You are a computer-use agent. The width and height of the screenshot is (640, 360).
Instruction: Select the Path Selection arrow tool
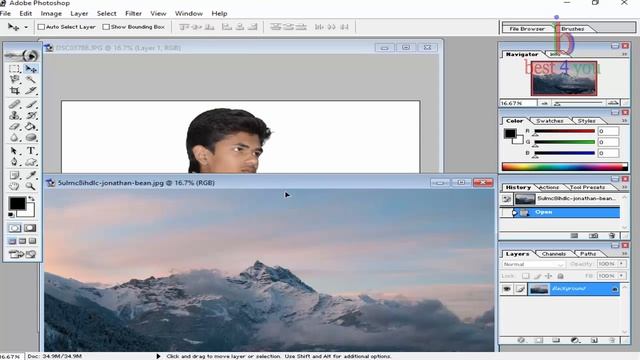(14, 151)
